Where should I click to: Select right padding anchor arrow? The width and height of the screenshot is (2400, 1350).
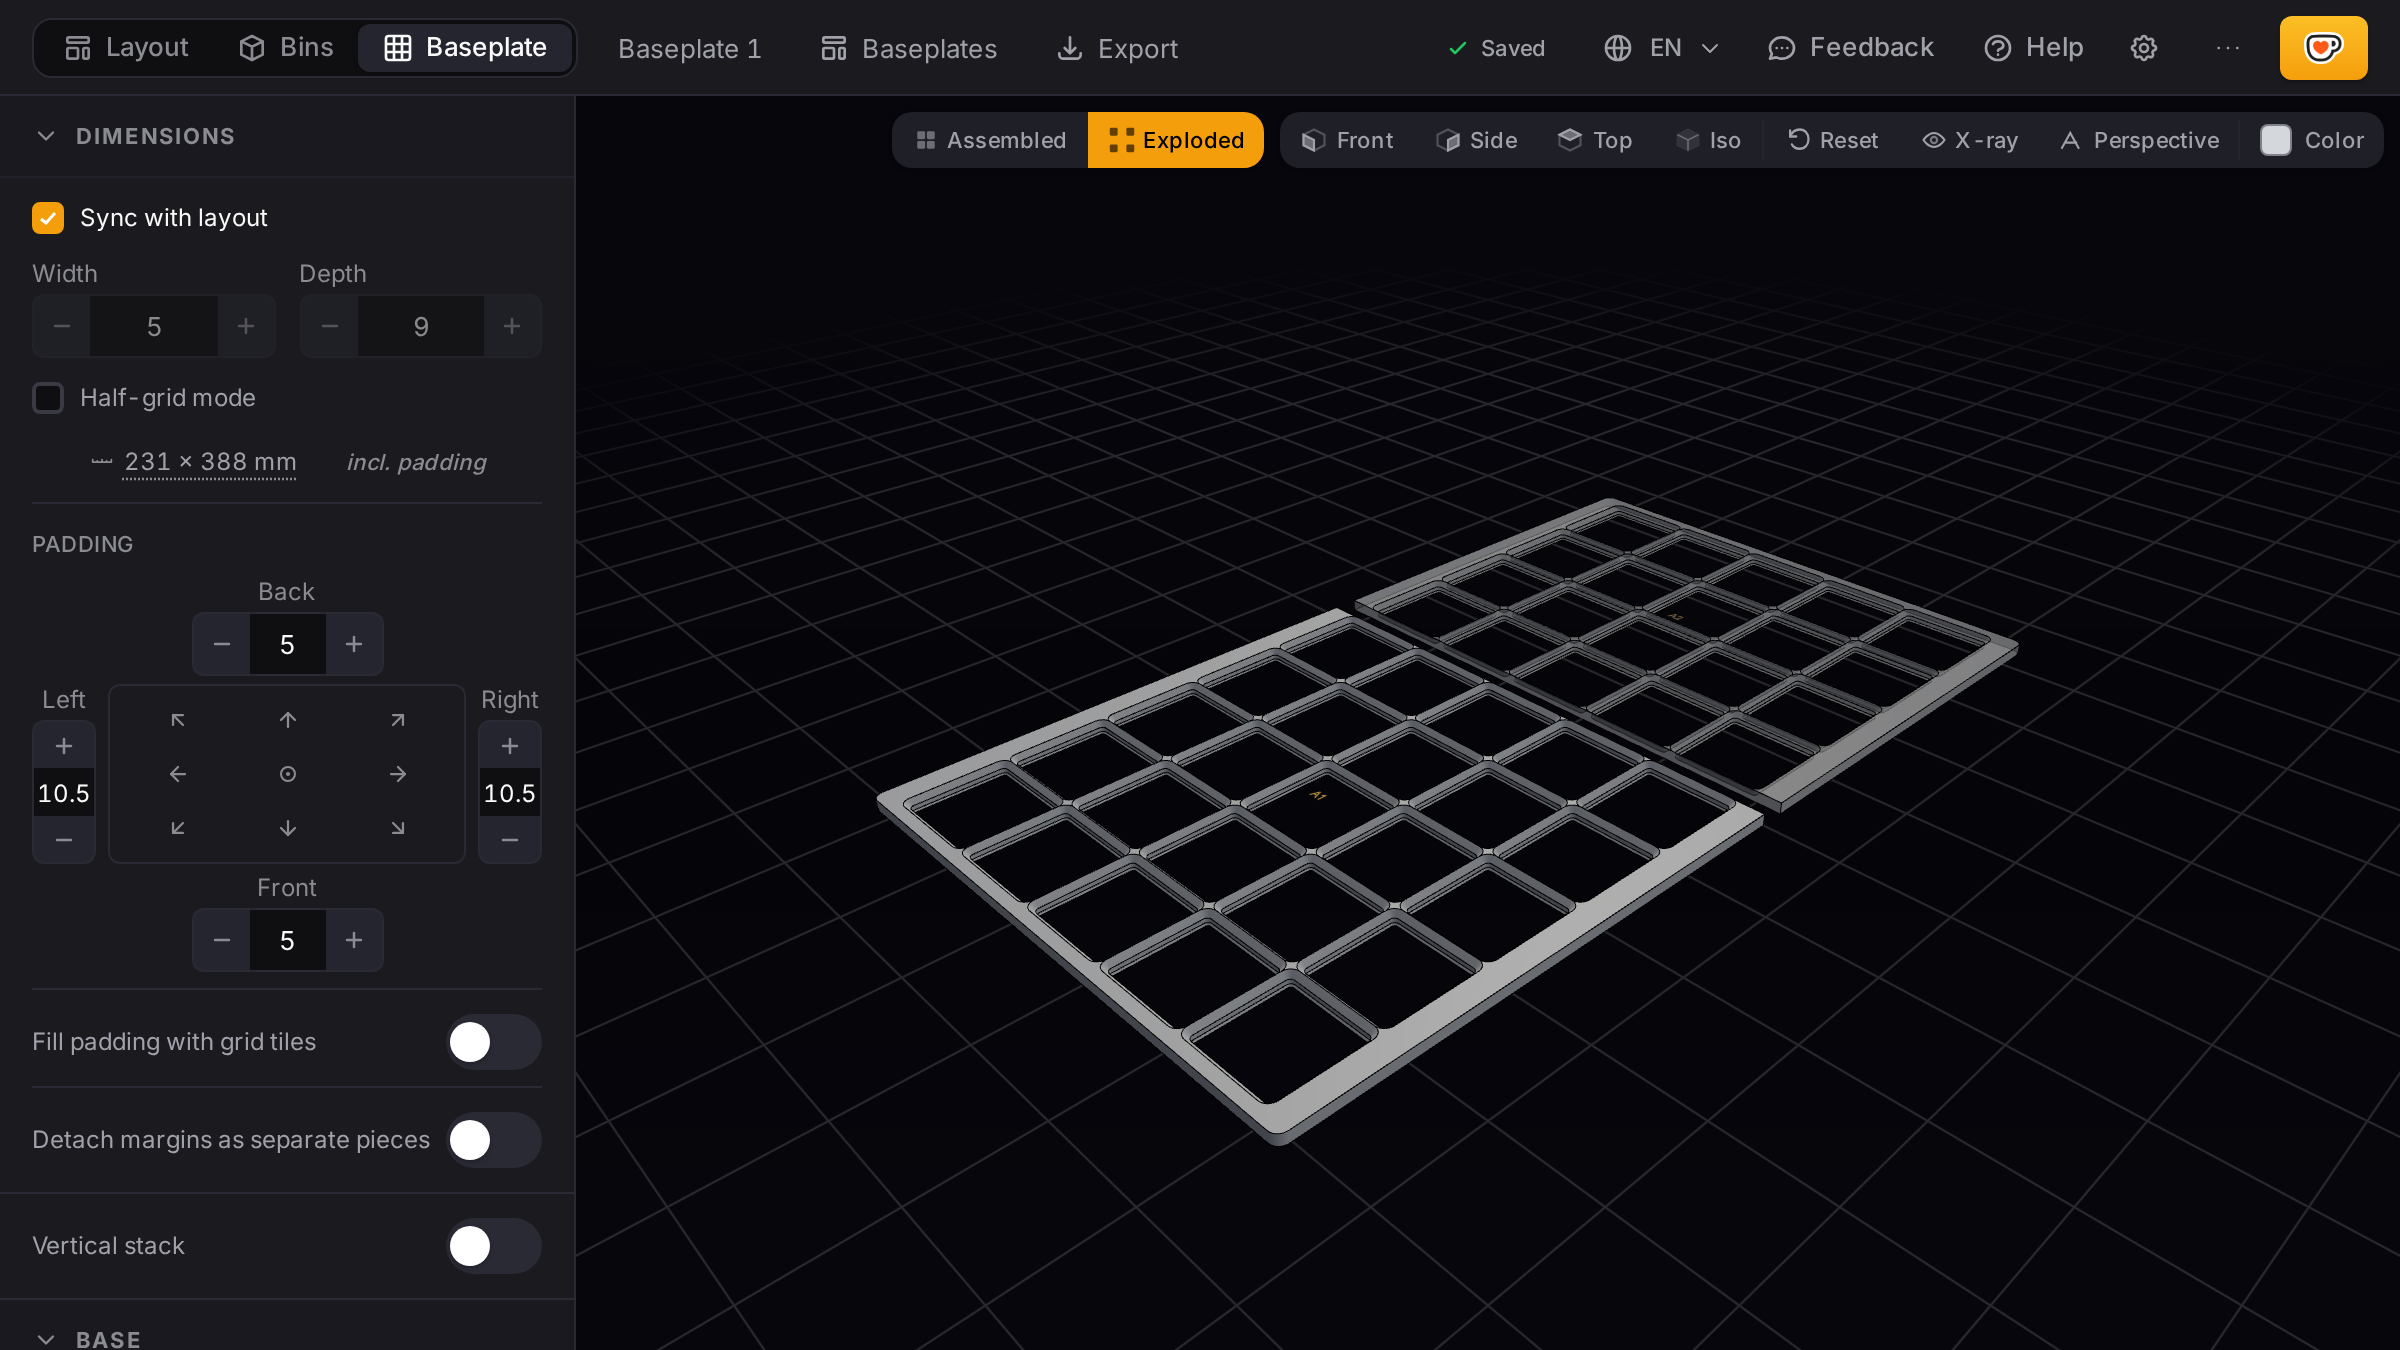(x=398, y=774)
